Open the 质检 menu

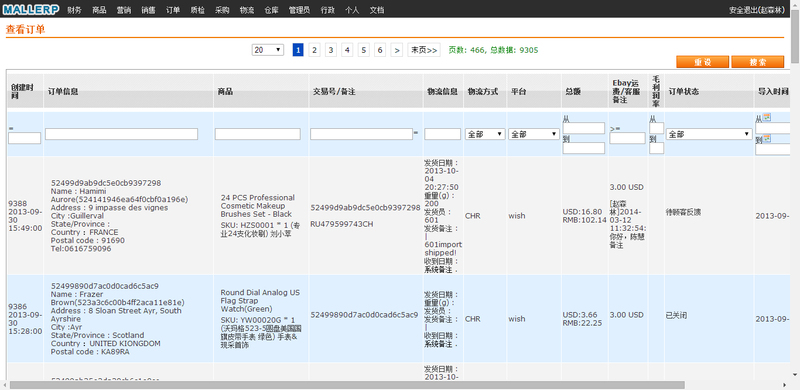click(197, 10)
